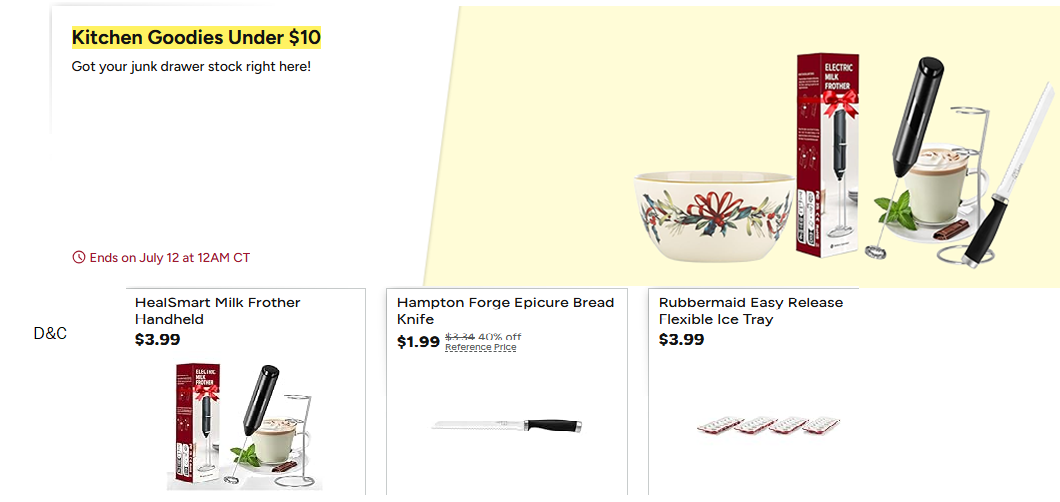1060x502 pixels.
Task: Click the "Ends on July 12" countdown text
Action: point(169,257)
